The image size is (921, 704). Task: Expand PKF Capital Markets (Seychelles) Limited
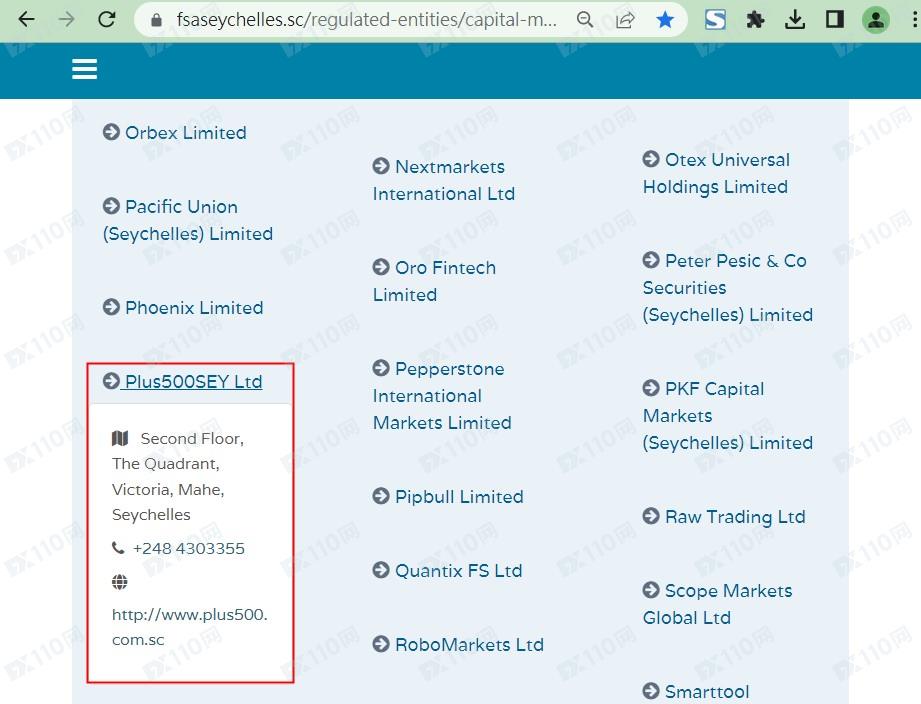coord(728,416)
